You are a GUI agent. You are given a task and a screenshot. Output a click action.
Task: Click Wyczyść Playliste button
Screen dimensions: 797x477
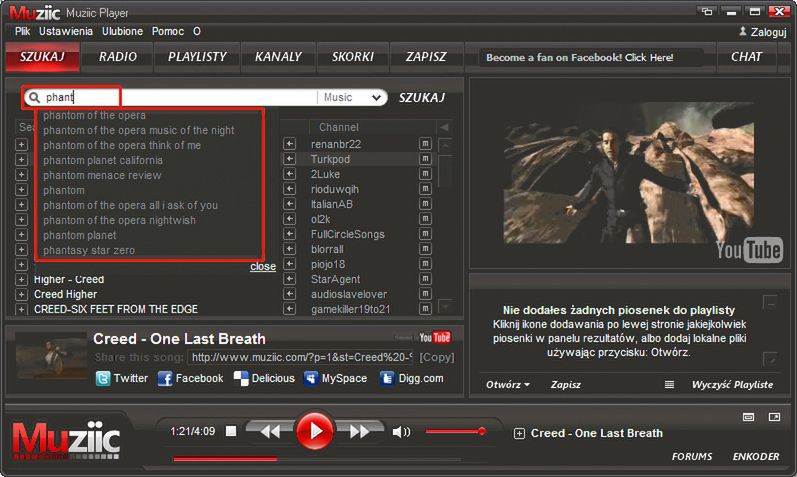tap(732, 384)
